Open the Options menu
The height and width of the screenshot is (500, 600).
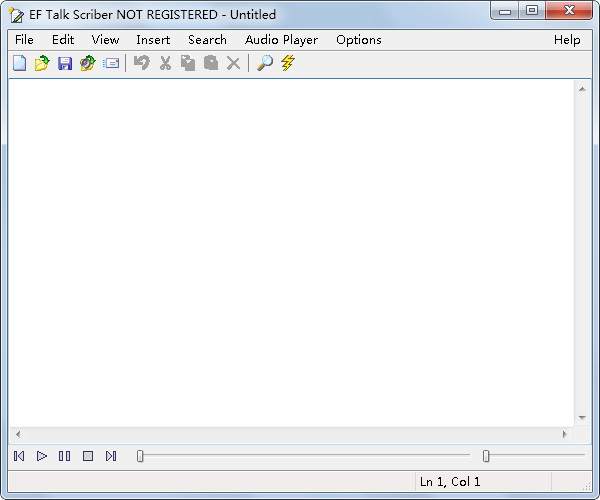[358, 40]
